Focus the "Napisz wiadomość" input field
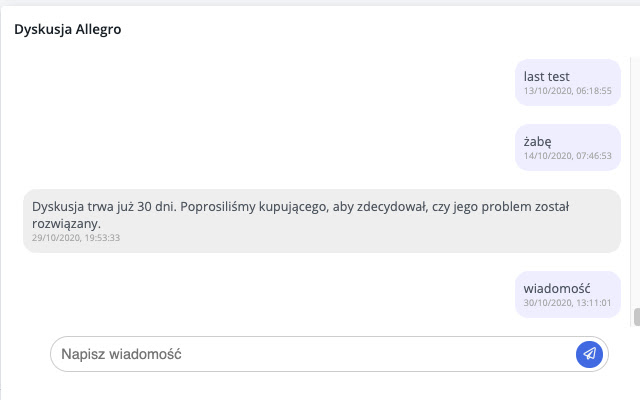Screen dimensions: 640x400 (310, 354)
